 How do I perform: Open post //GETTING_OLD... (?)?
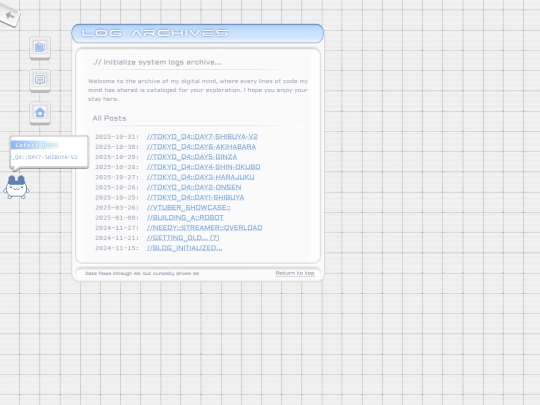(x=183, y=238)
